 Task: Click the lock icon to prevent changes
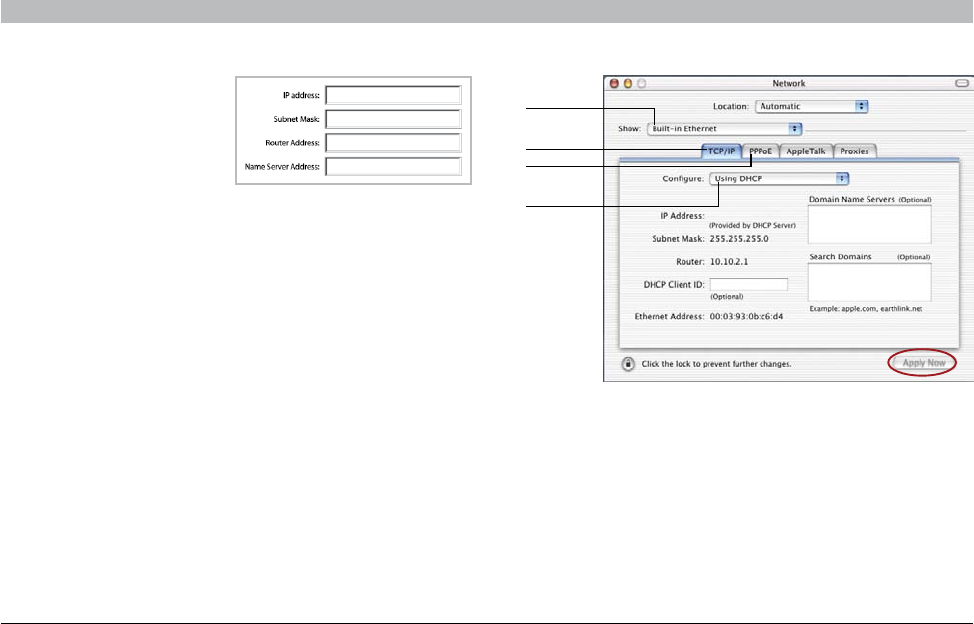pos(628,364)
